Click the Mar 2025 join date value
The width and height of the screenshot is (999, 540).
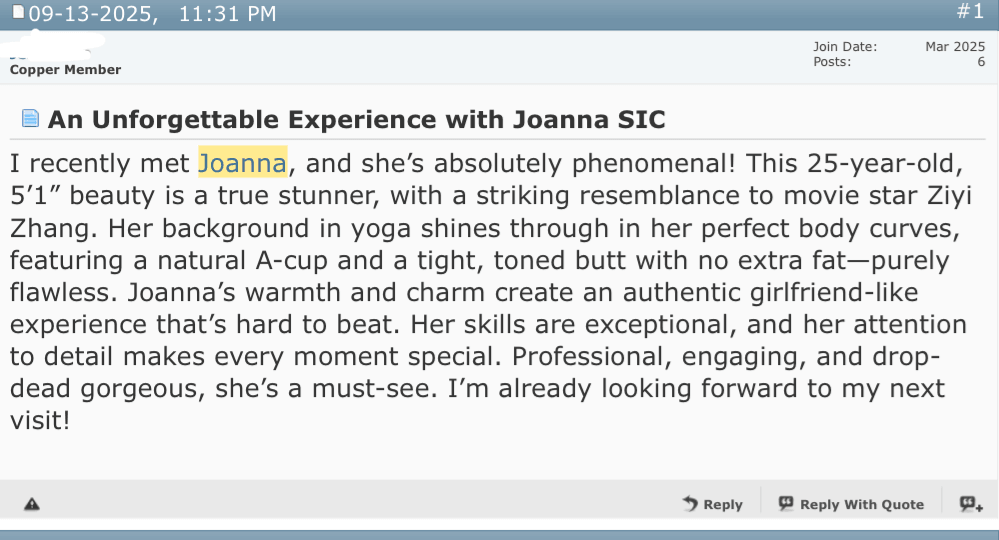(x=955, y=47)
